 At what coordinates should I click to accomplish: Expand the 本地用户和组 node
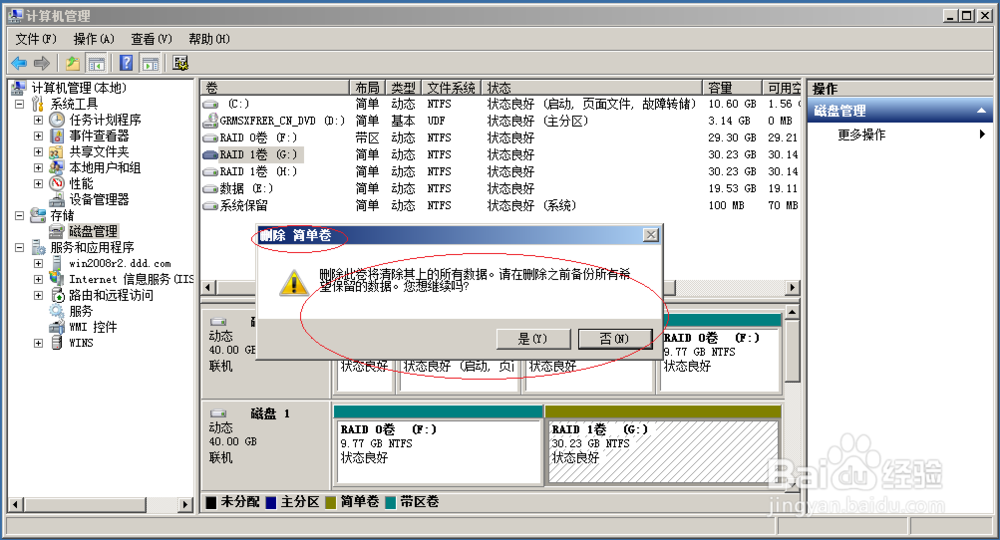click(x=38, y=167)
